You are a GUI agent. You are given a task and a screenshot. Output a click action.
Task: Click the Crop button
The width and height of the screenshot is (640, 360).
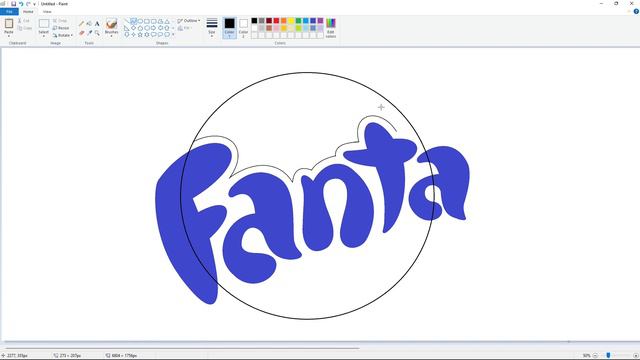coord(60,20)
